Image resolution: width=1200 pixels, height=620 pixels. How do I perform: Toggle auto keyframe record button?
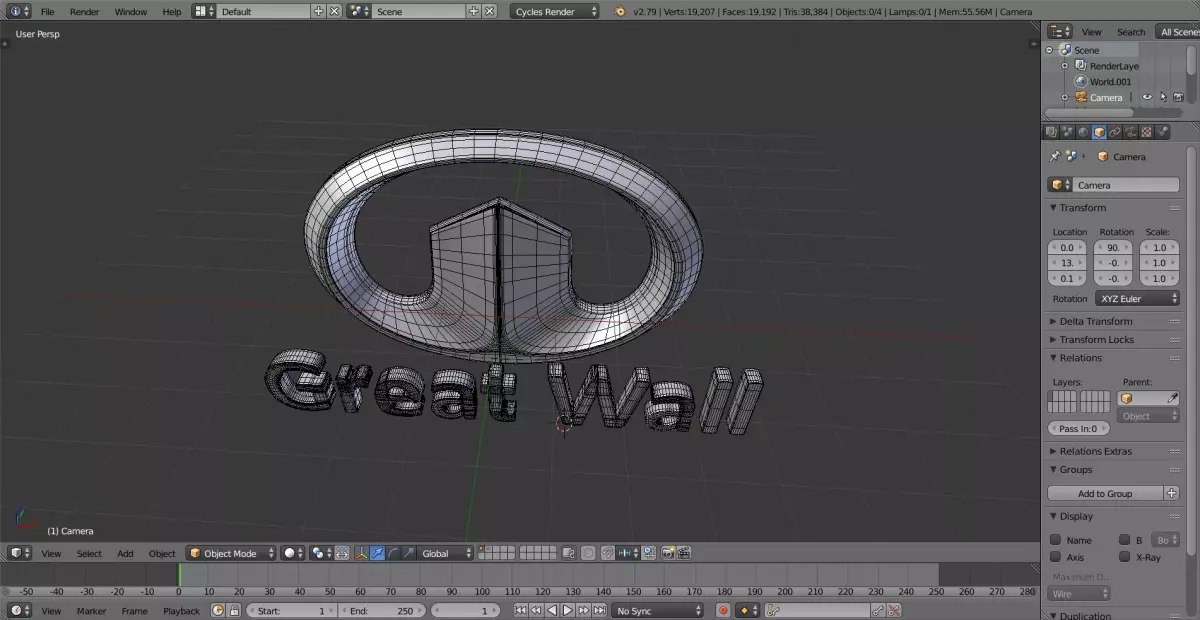(x=723, y=611)
